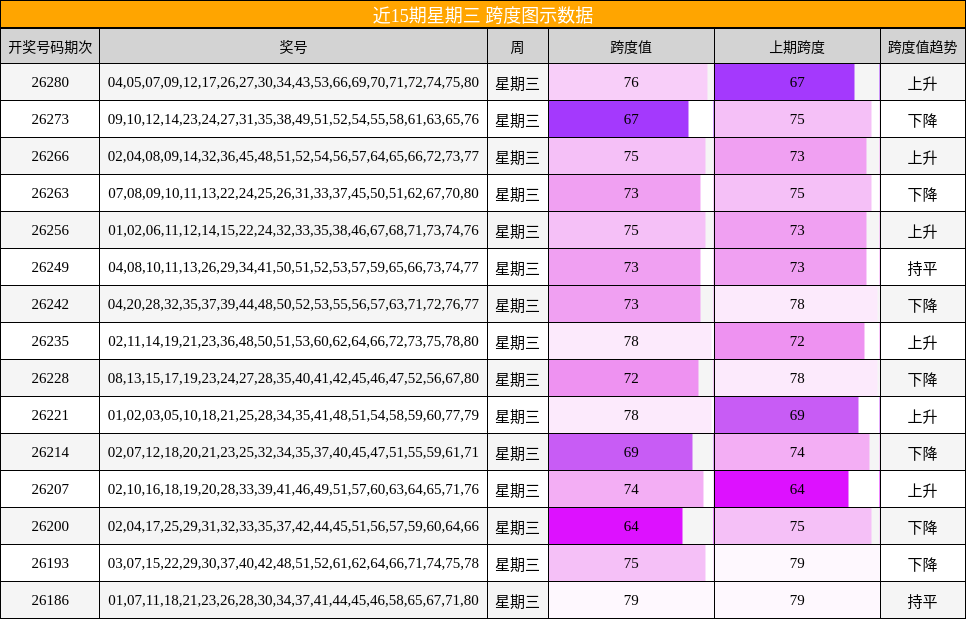Click the 跨度值 bar 67 in row 26273
This screenshot has width=966, height=619.
point(619,119)
